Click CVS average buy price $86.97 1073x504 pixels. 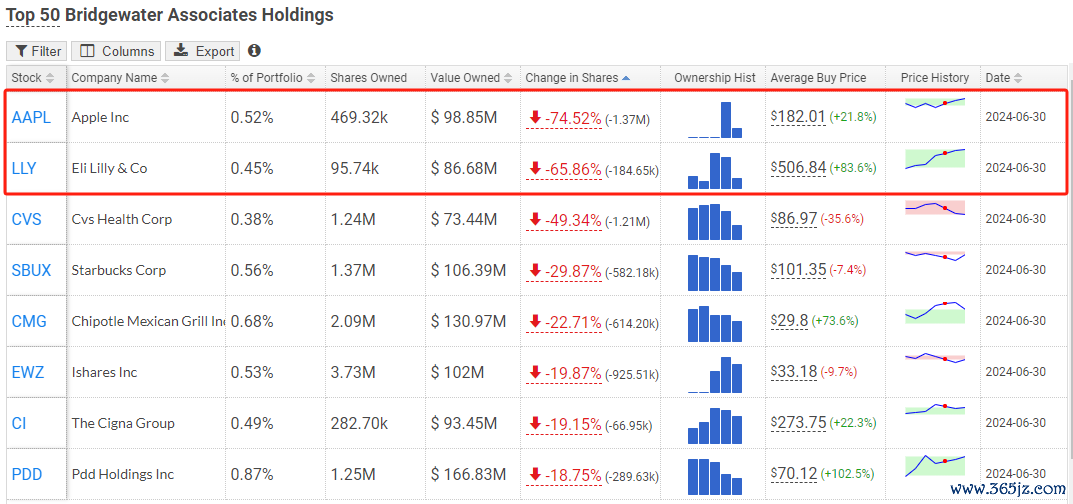tap(794, 219)
